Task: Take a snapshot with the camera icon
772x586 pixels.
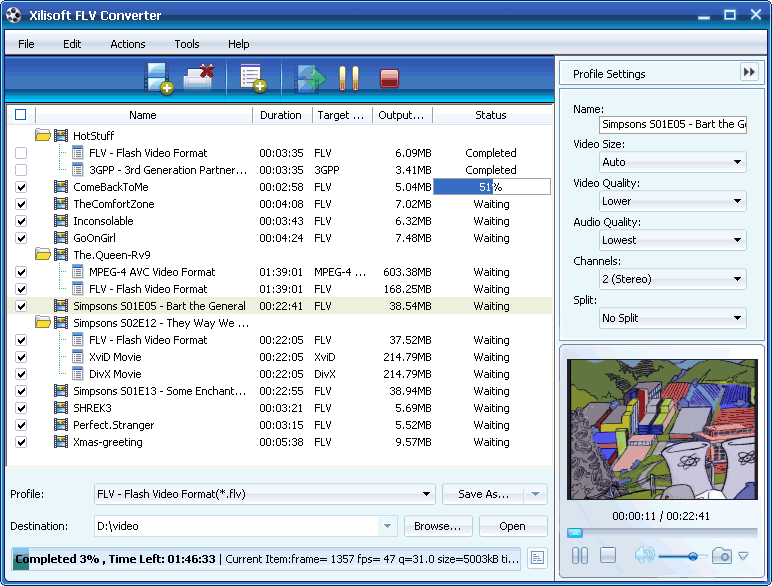Action: coord(722,556)
